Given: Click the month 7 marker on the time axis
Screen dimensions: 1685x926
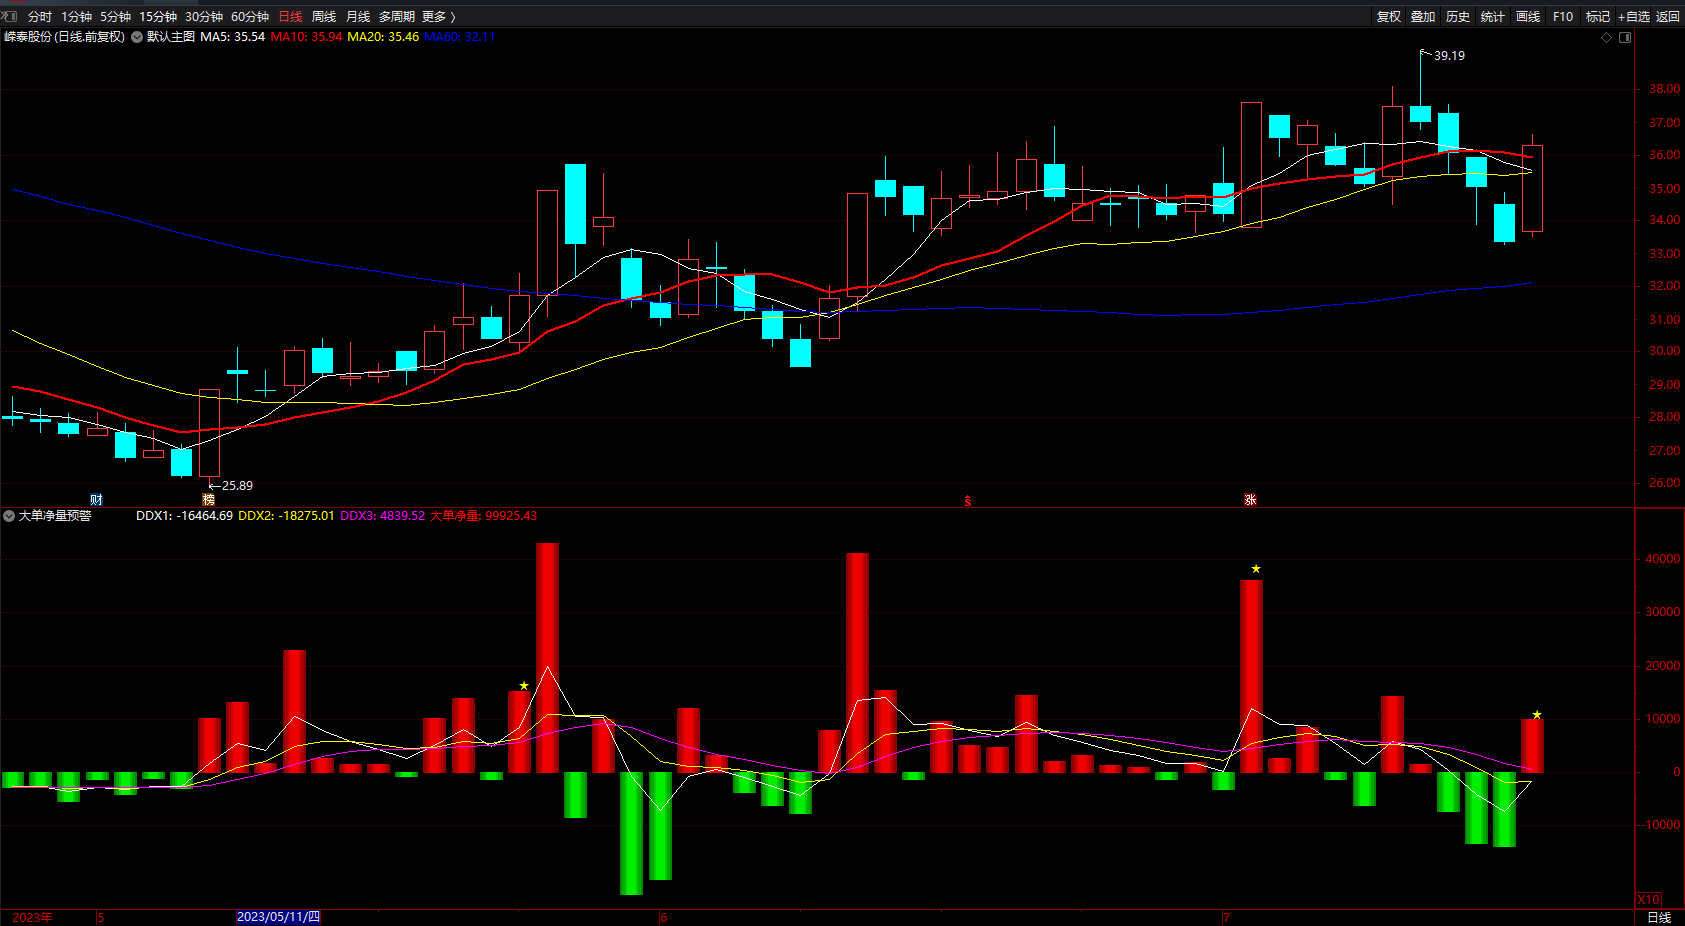Looking at the screenshot, I should (x=1226, y=917).
